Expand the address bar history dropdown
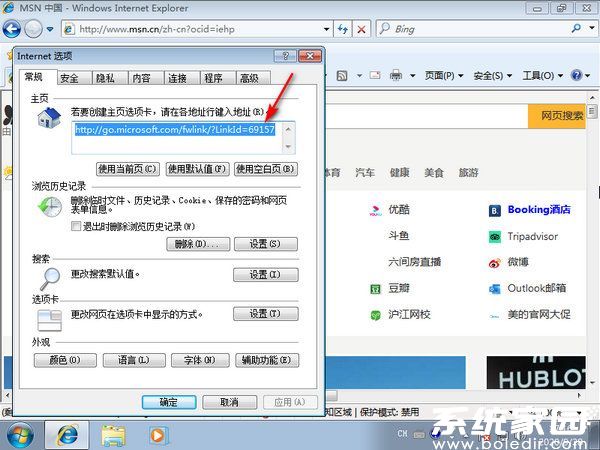Screen dimensions: 600x450 [x=326, y=29]
